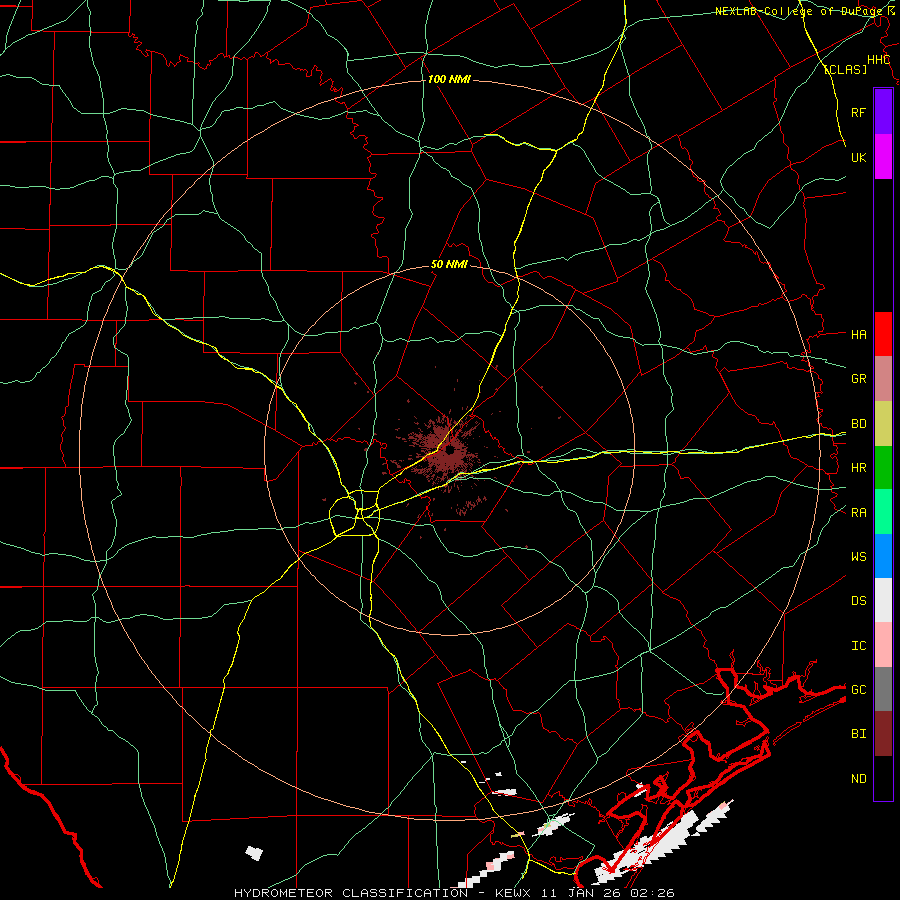Click the 50 NMI range ring label
Screen dimensions: 900x900
click(449, 265)
